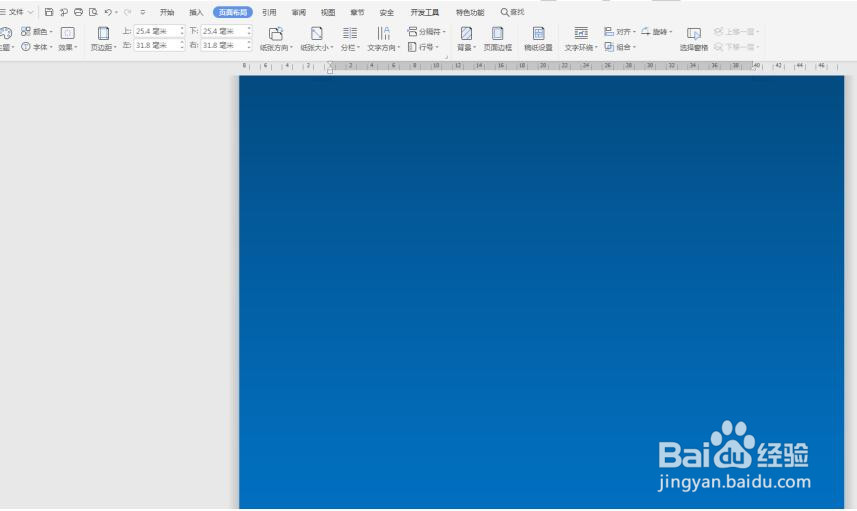
Task: Increase top margin with stepper up arrow
Action: tap(182, 28)
